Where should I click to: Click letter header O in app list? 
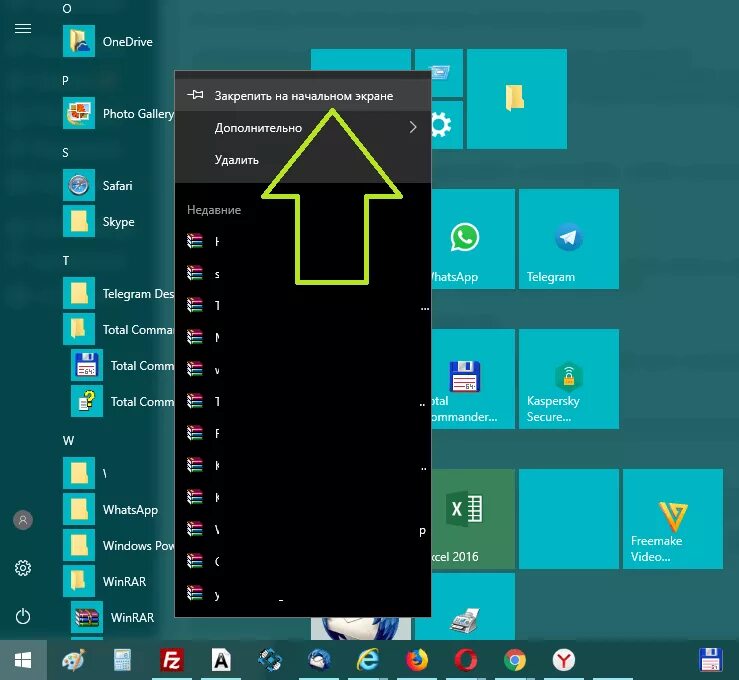pyautogui.click(x=67, y=8)
